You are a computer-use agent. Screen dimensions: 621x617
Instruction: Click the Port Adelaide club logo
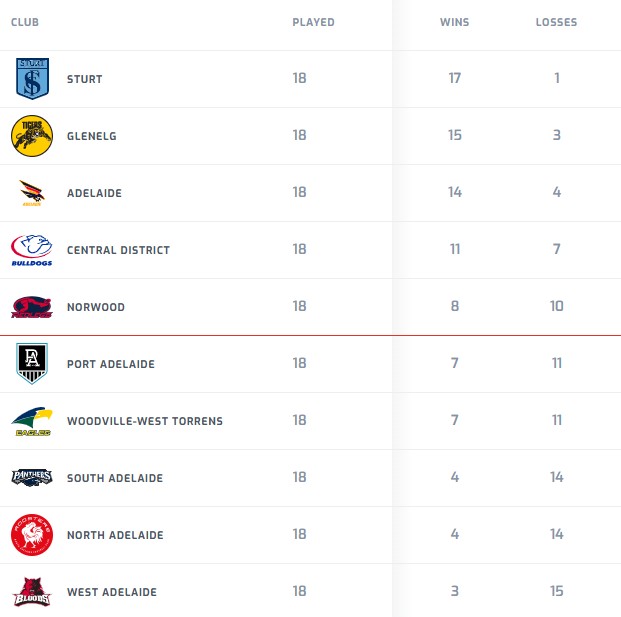pos(32,364)
